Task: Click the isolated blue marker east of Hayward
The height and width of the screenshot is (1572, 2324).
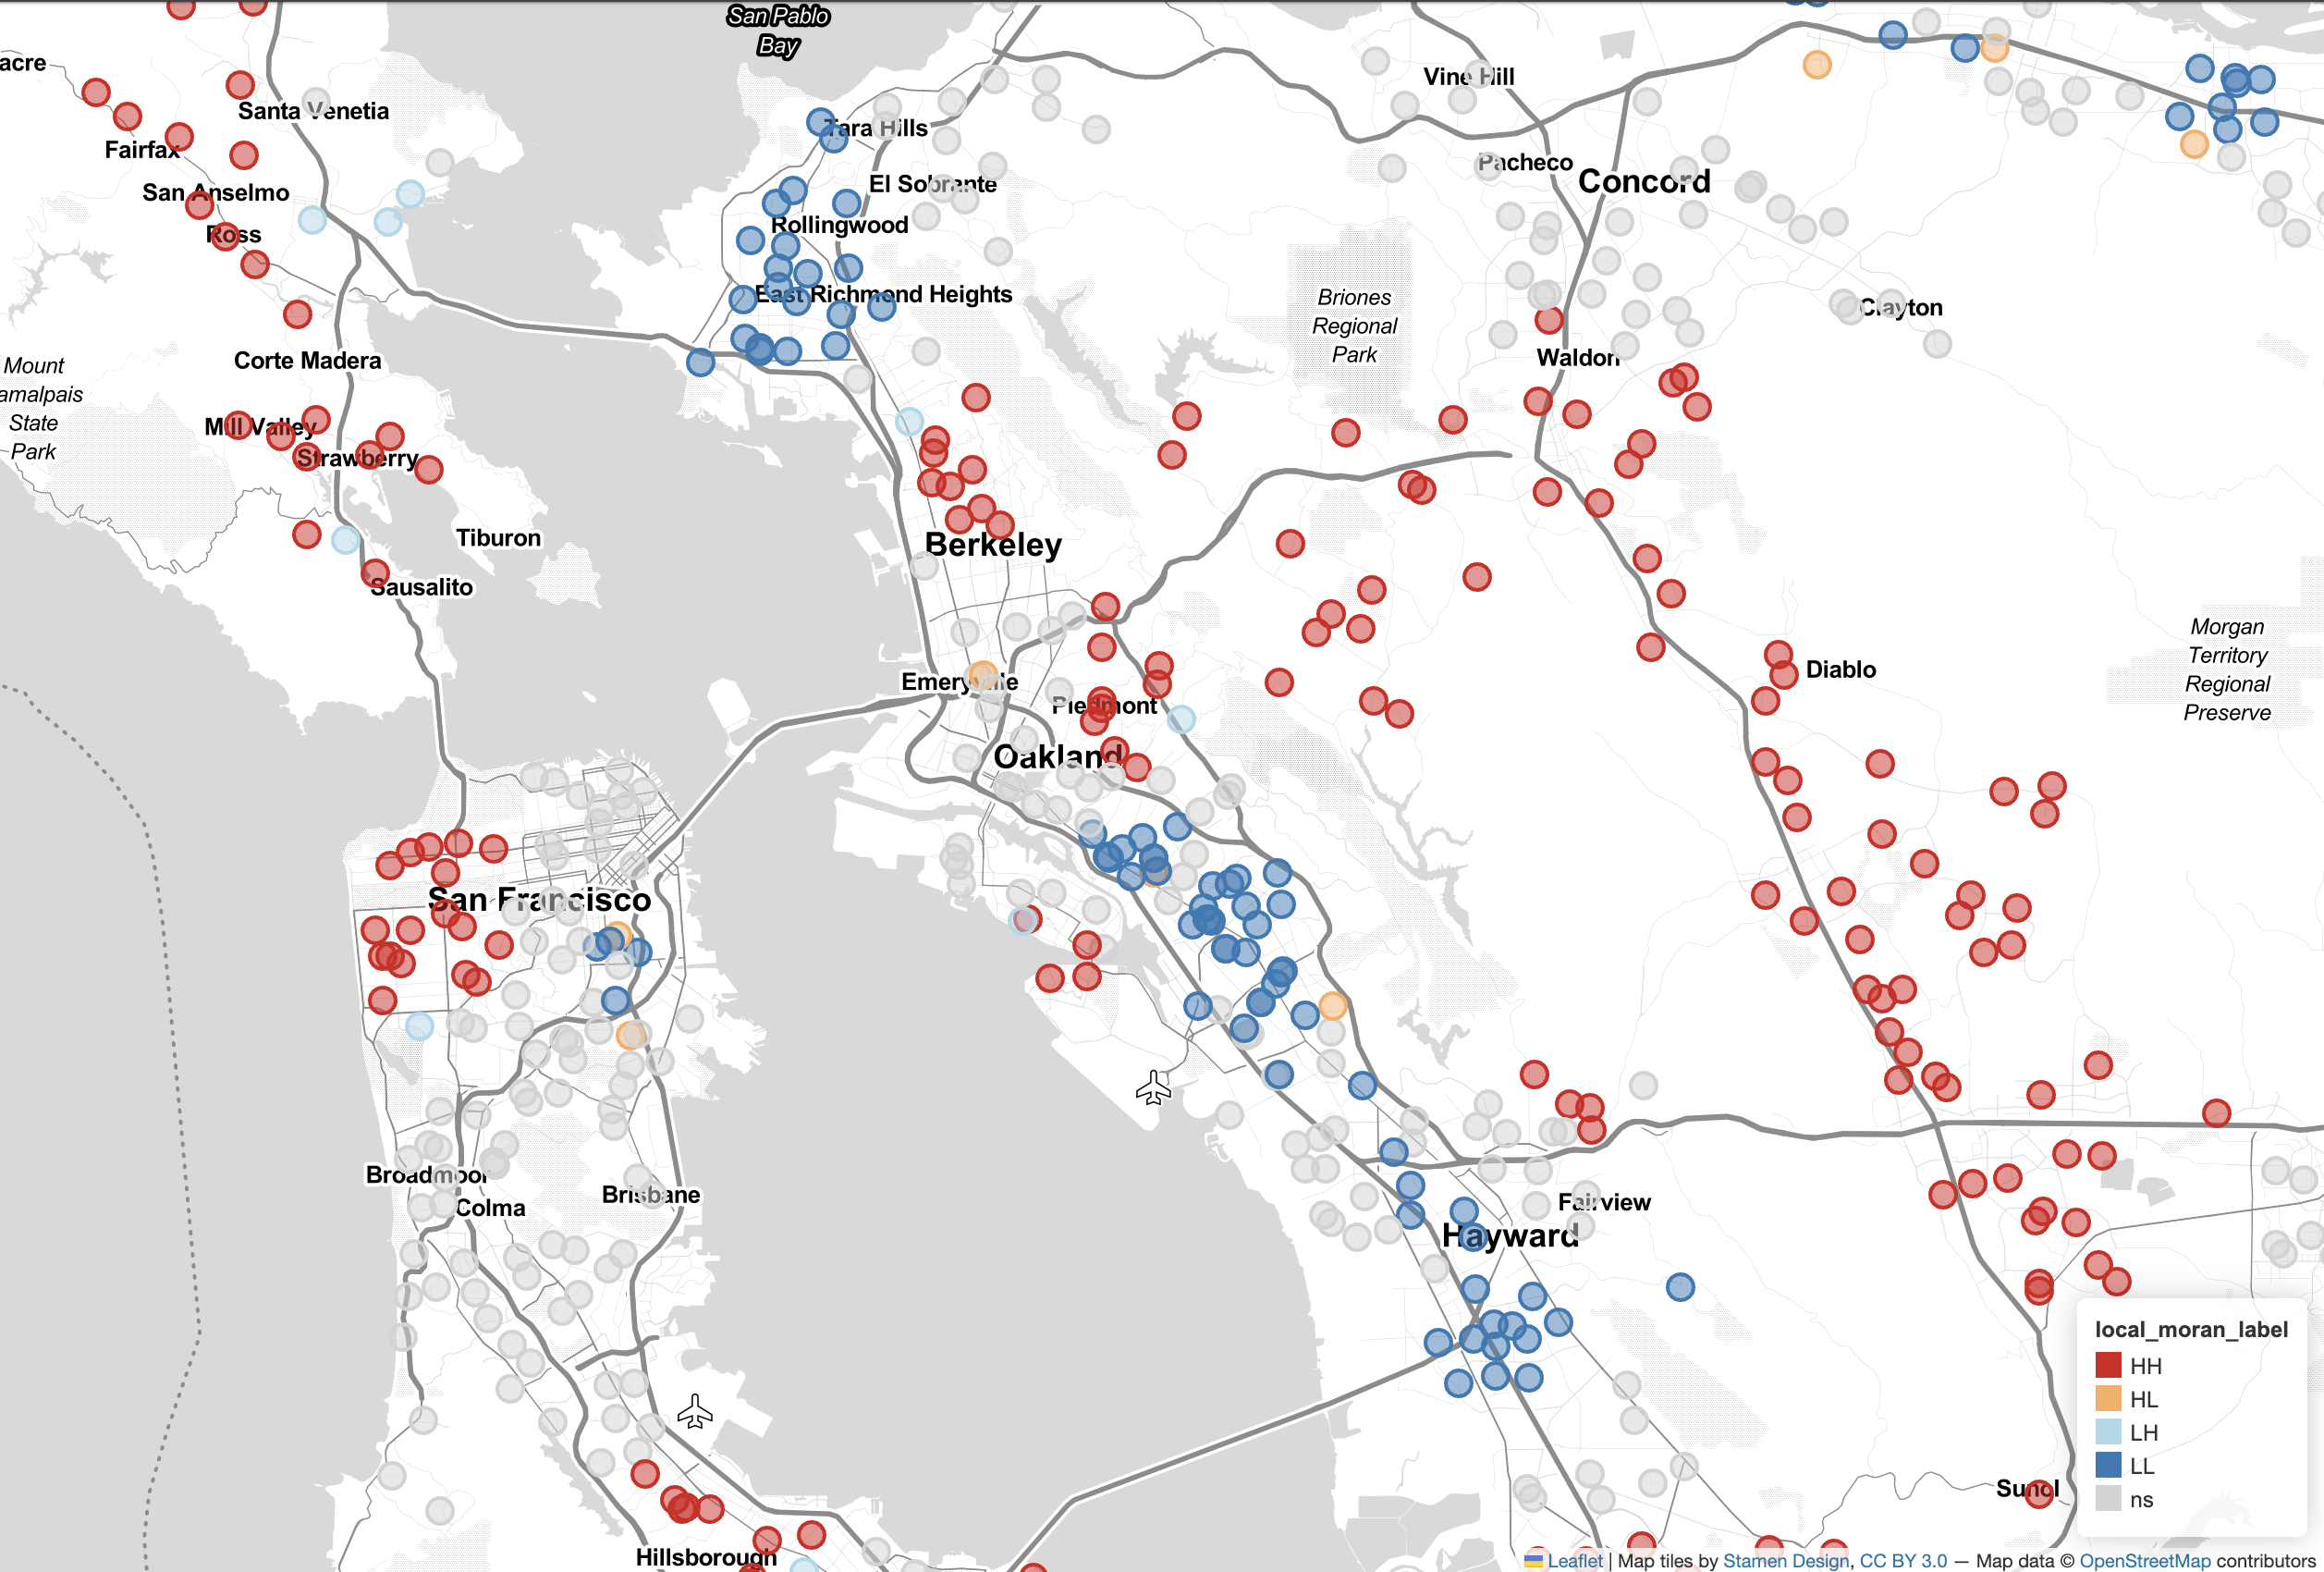Action: pyautogui.click(x=1680, y=1287)
